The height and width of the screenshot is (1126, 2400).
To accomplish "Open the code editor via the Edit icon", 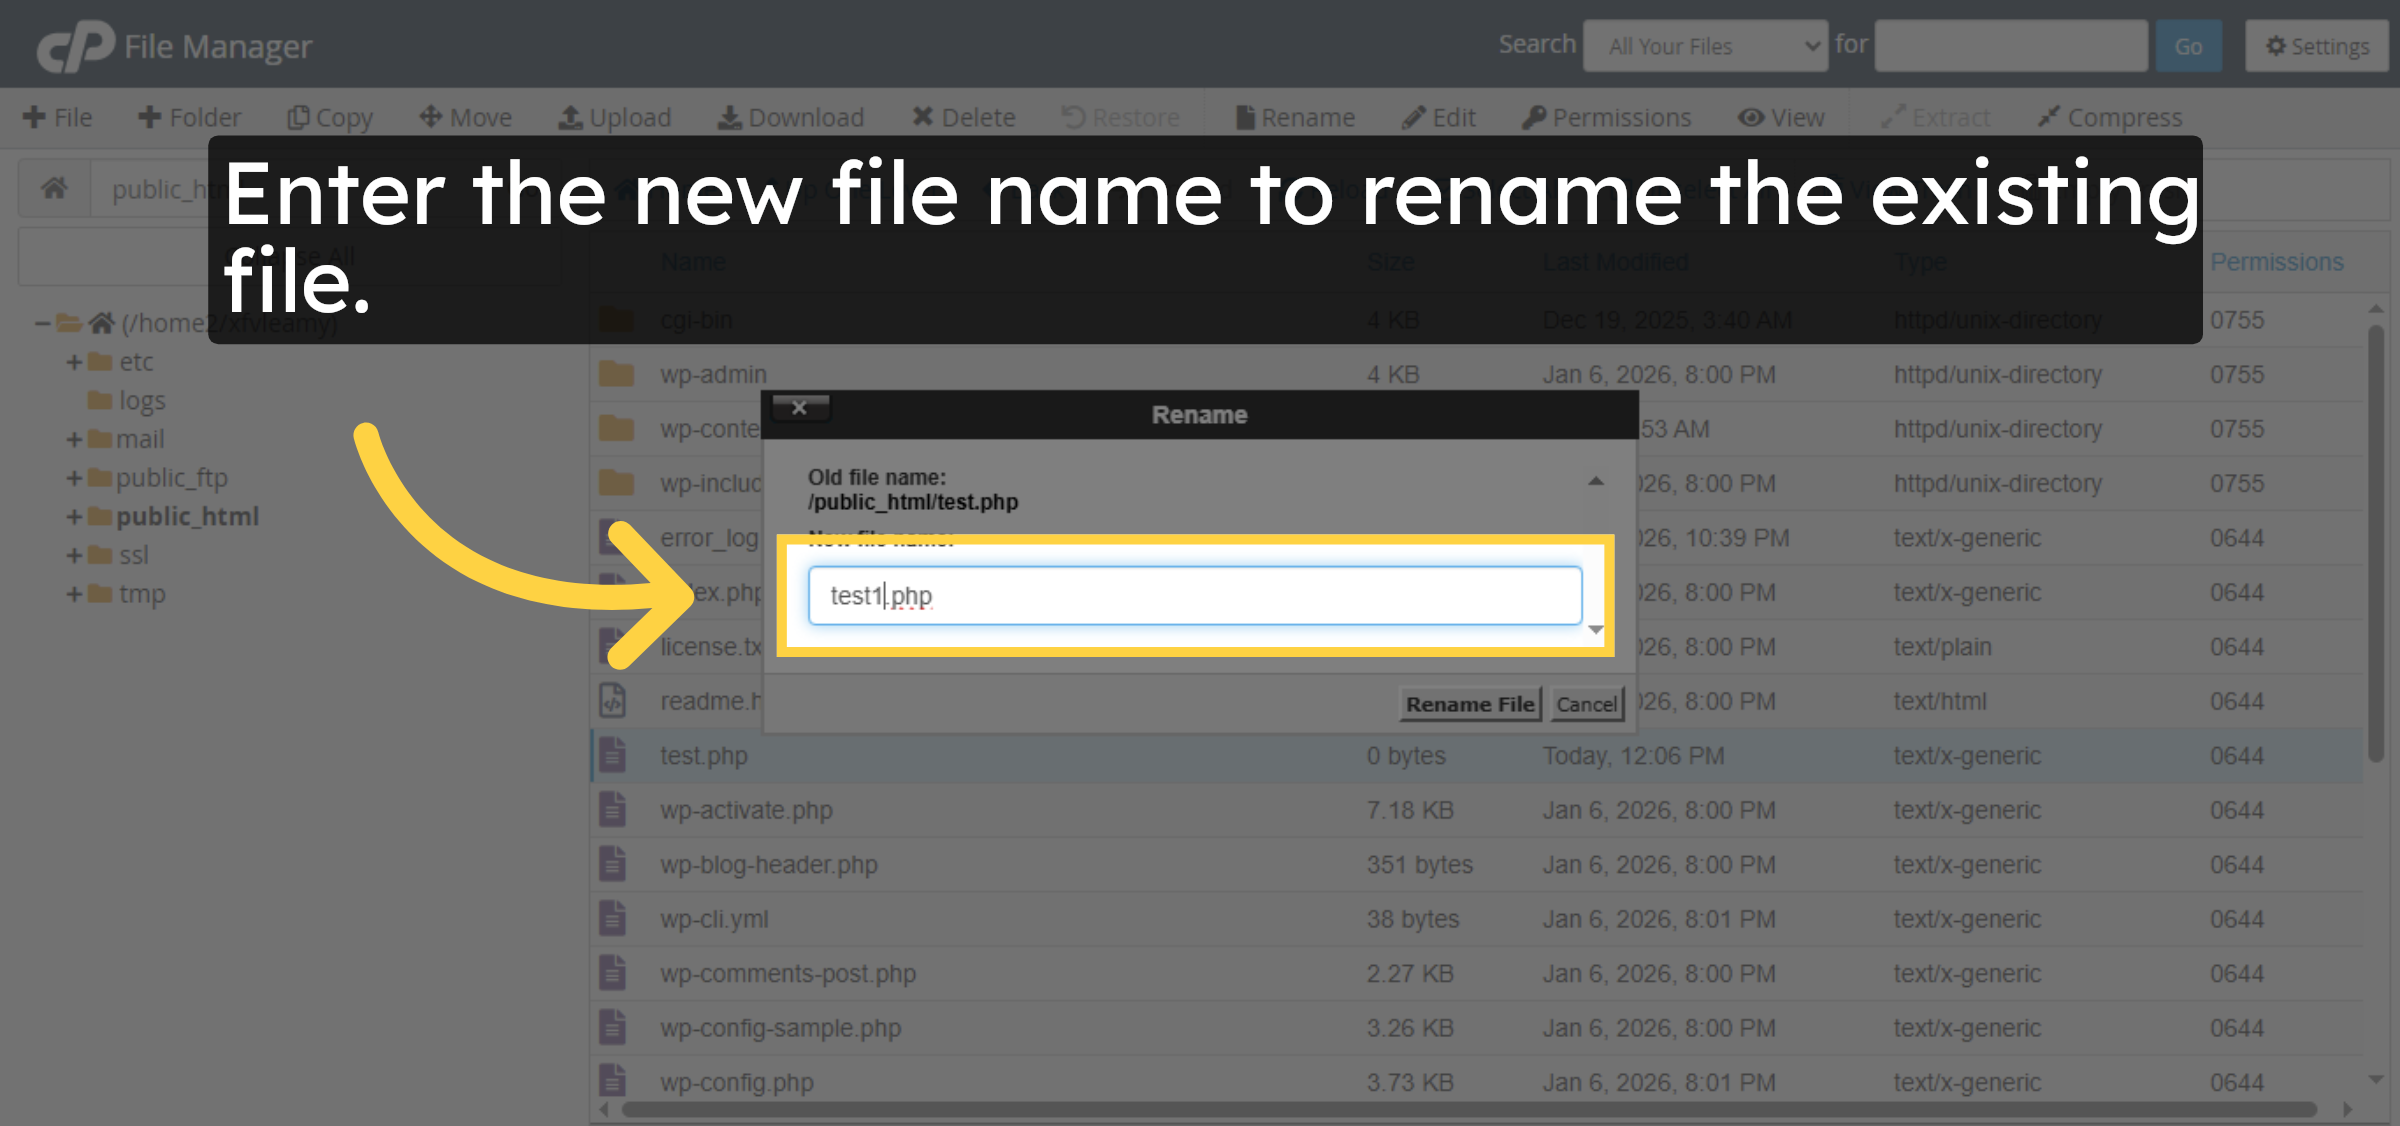I will [1439, 116].
